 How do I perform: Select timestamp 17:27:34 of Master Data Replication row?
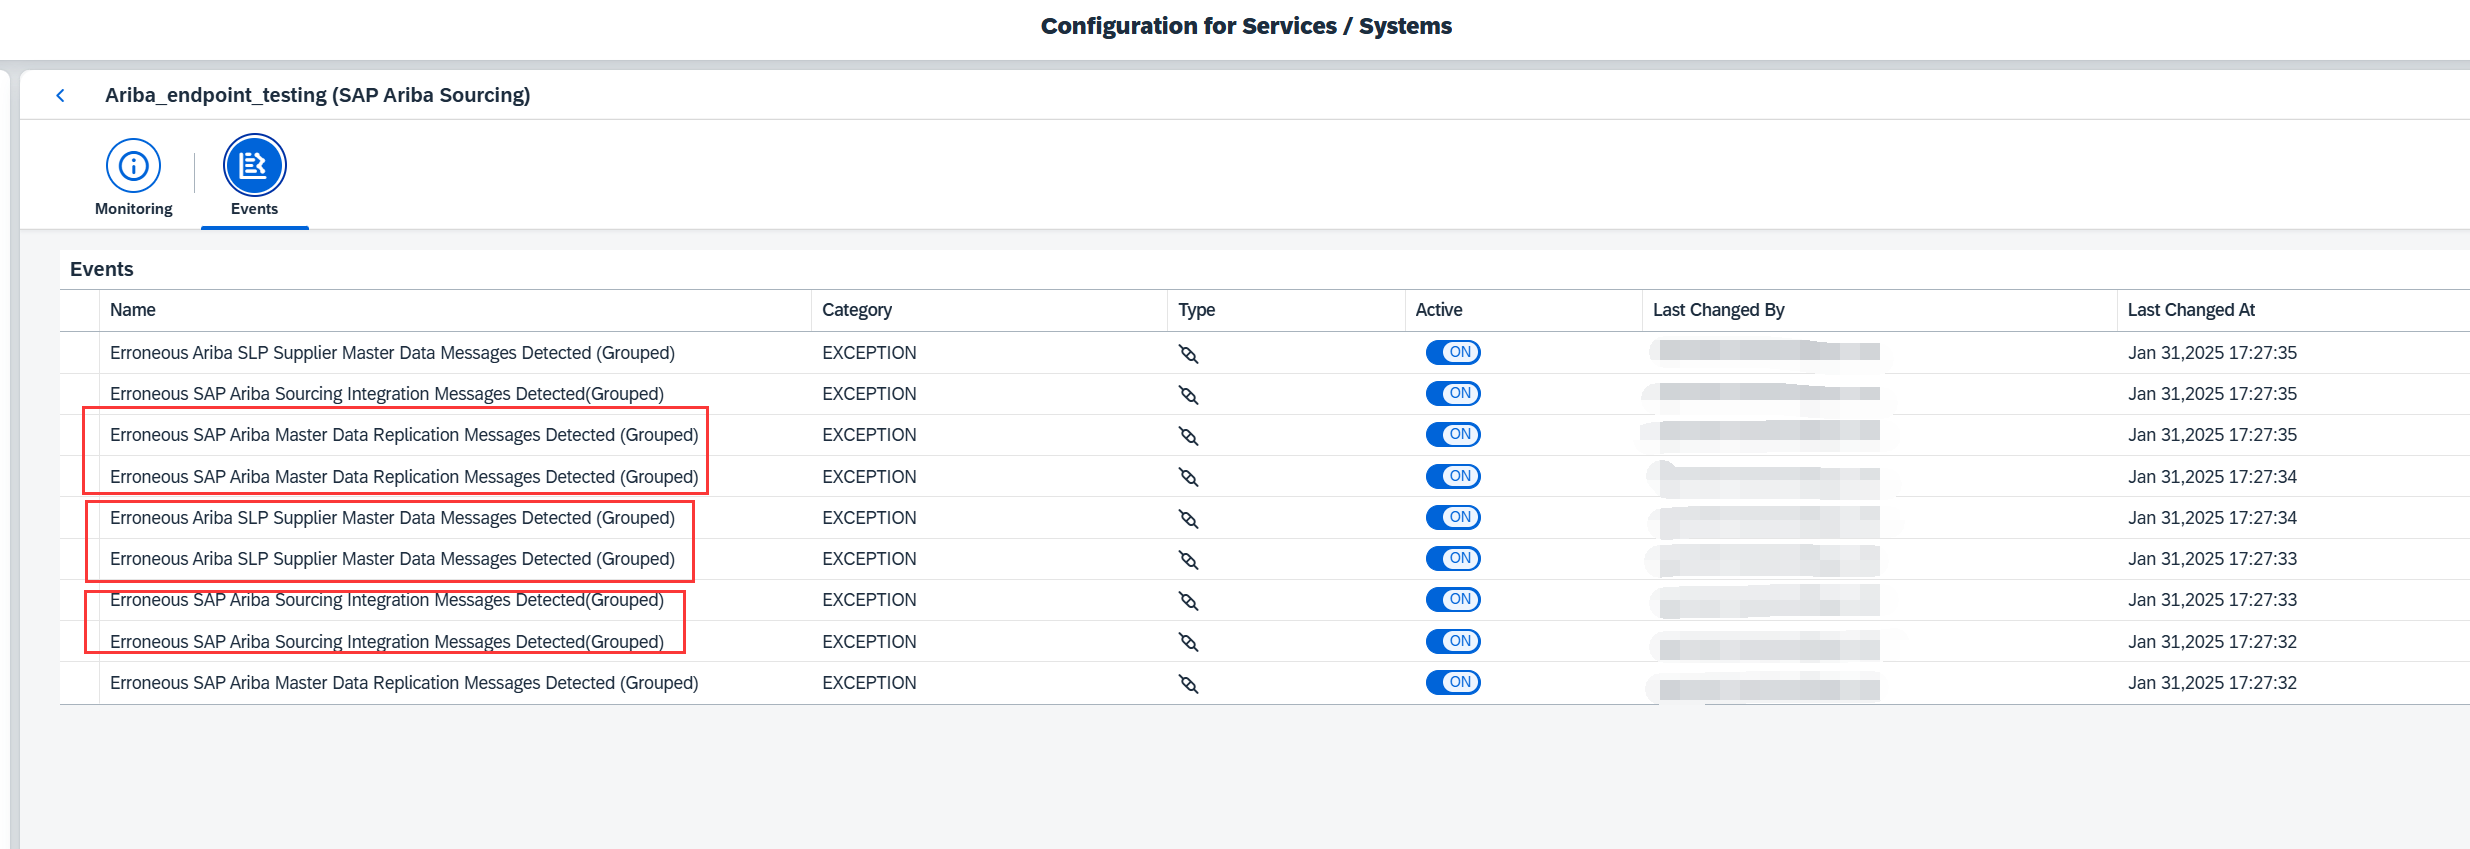pos(2212,477)
